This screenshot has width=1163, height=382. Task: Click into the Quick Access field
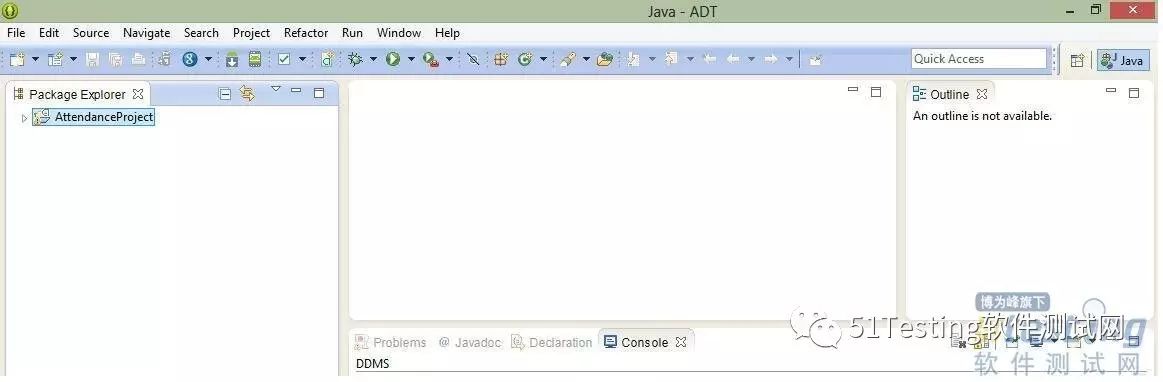coord(978,59)
